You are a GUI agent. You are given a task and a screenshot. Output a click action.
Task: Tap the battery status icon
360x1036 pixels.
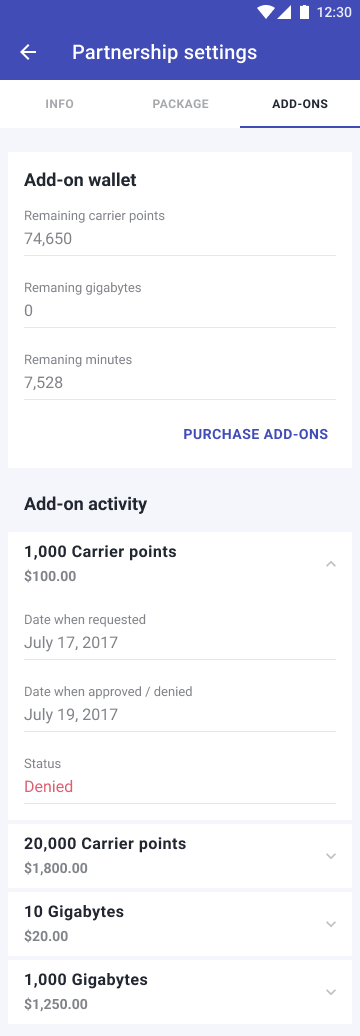click(304, 12)
